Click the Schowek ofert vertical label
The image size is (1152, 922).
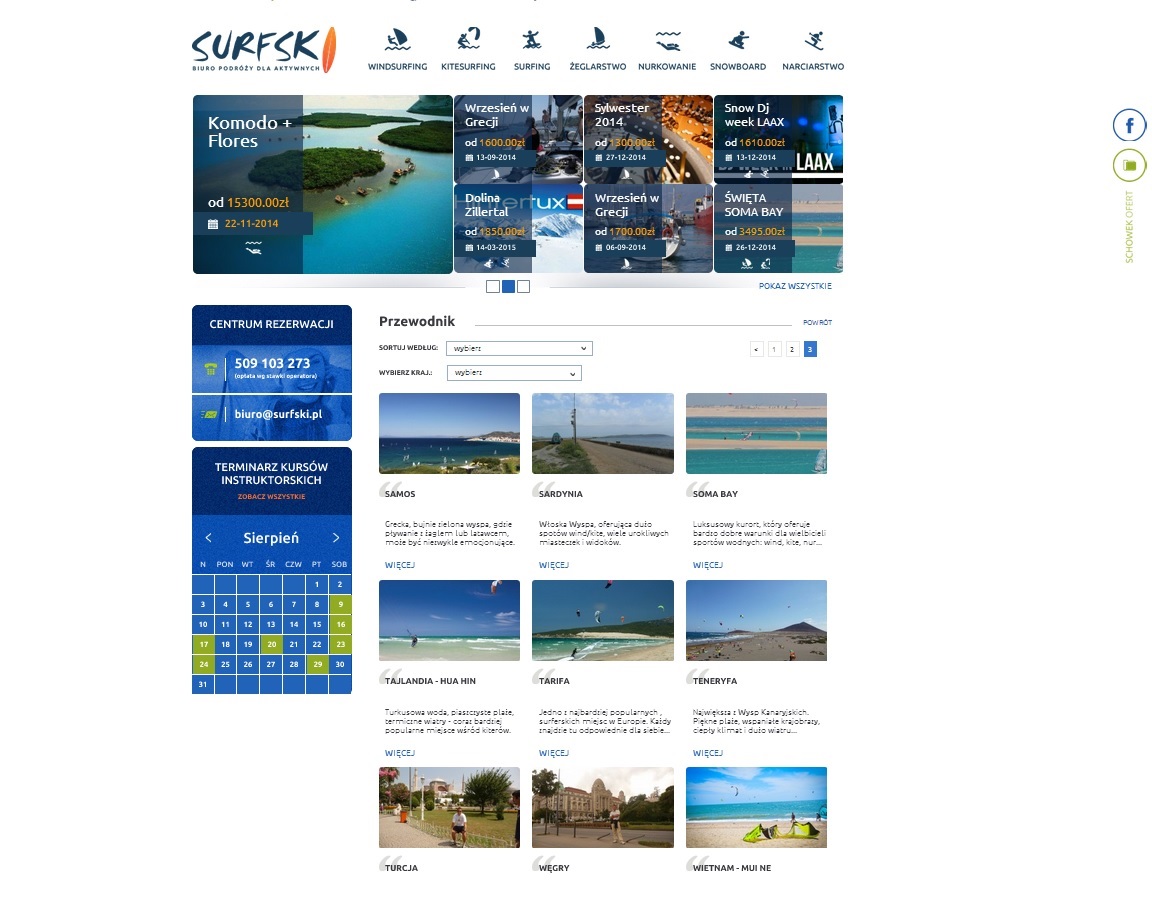(x=1129, y=227)
